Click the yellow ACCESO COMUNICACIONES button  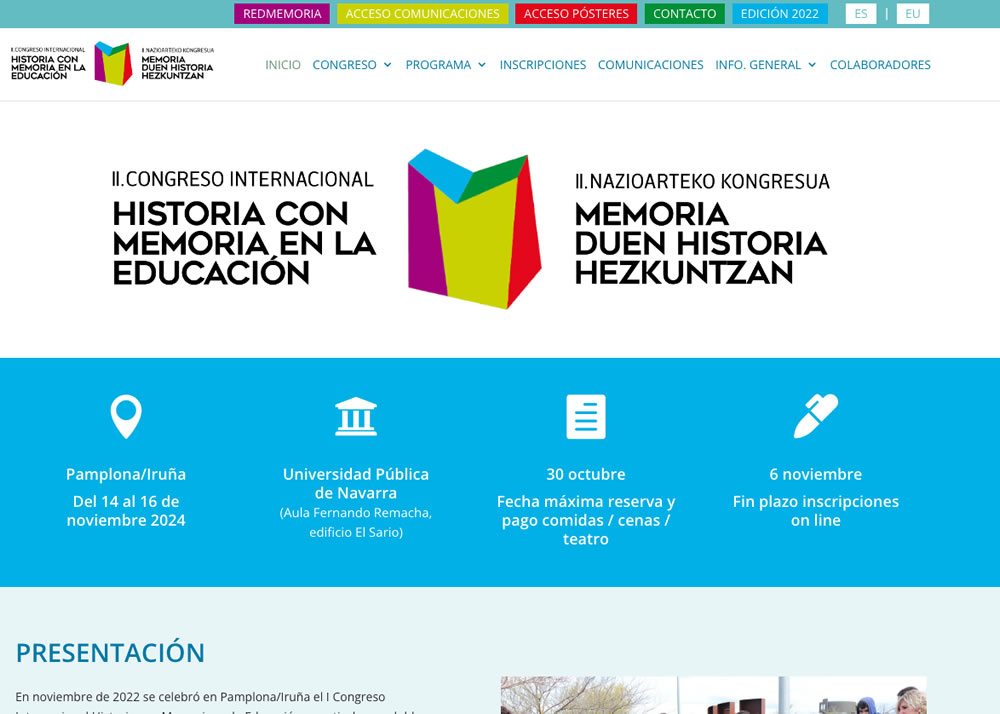[422, 14]
